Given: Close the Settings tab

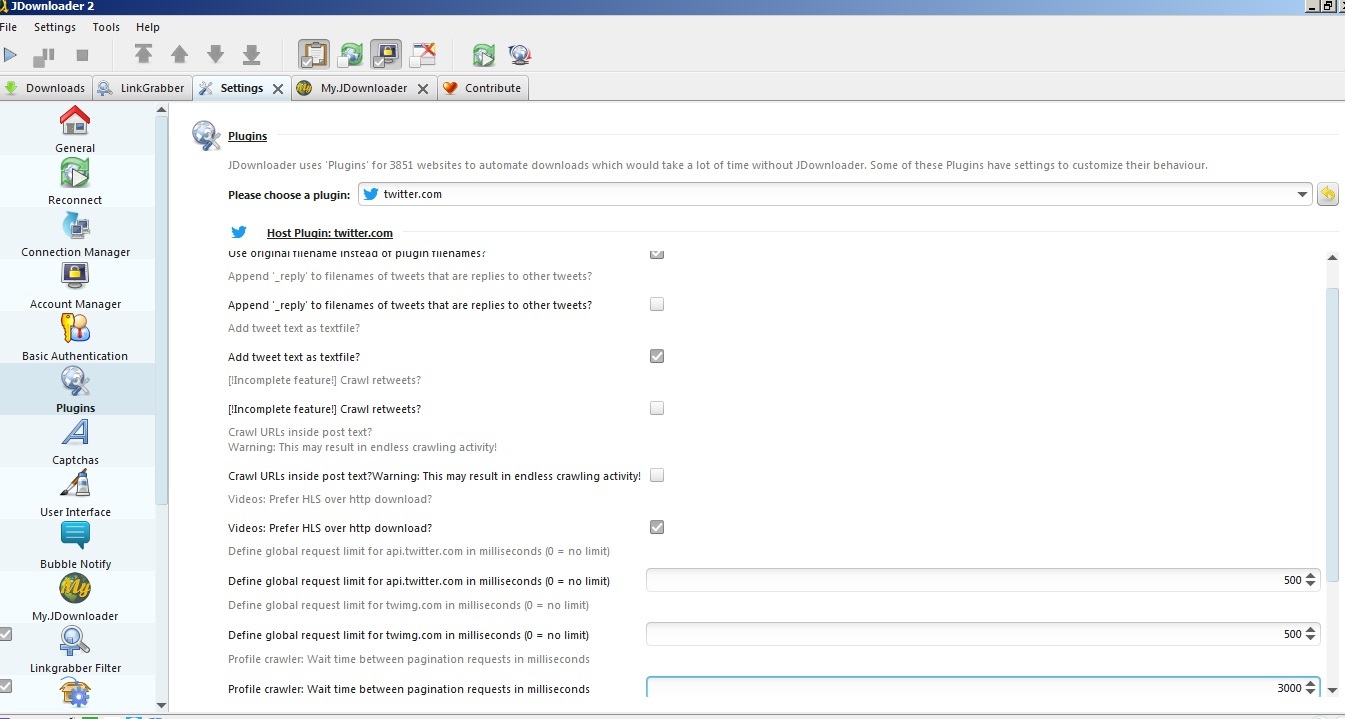Looking at the screenshot, I should (x=278, y=88).
